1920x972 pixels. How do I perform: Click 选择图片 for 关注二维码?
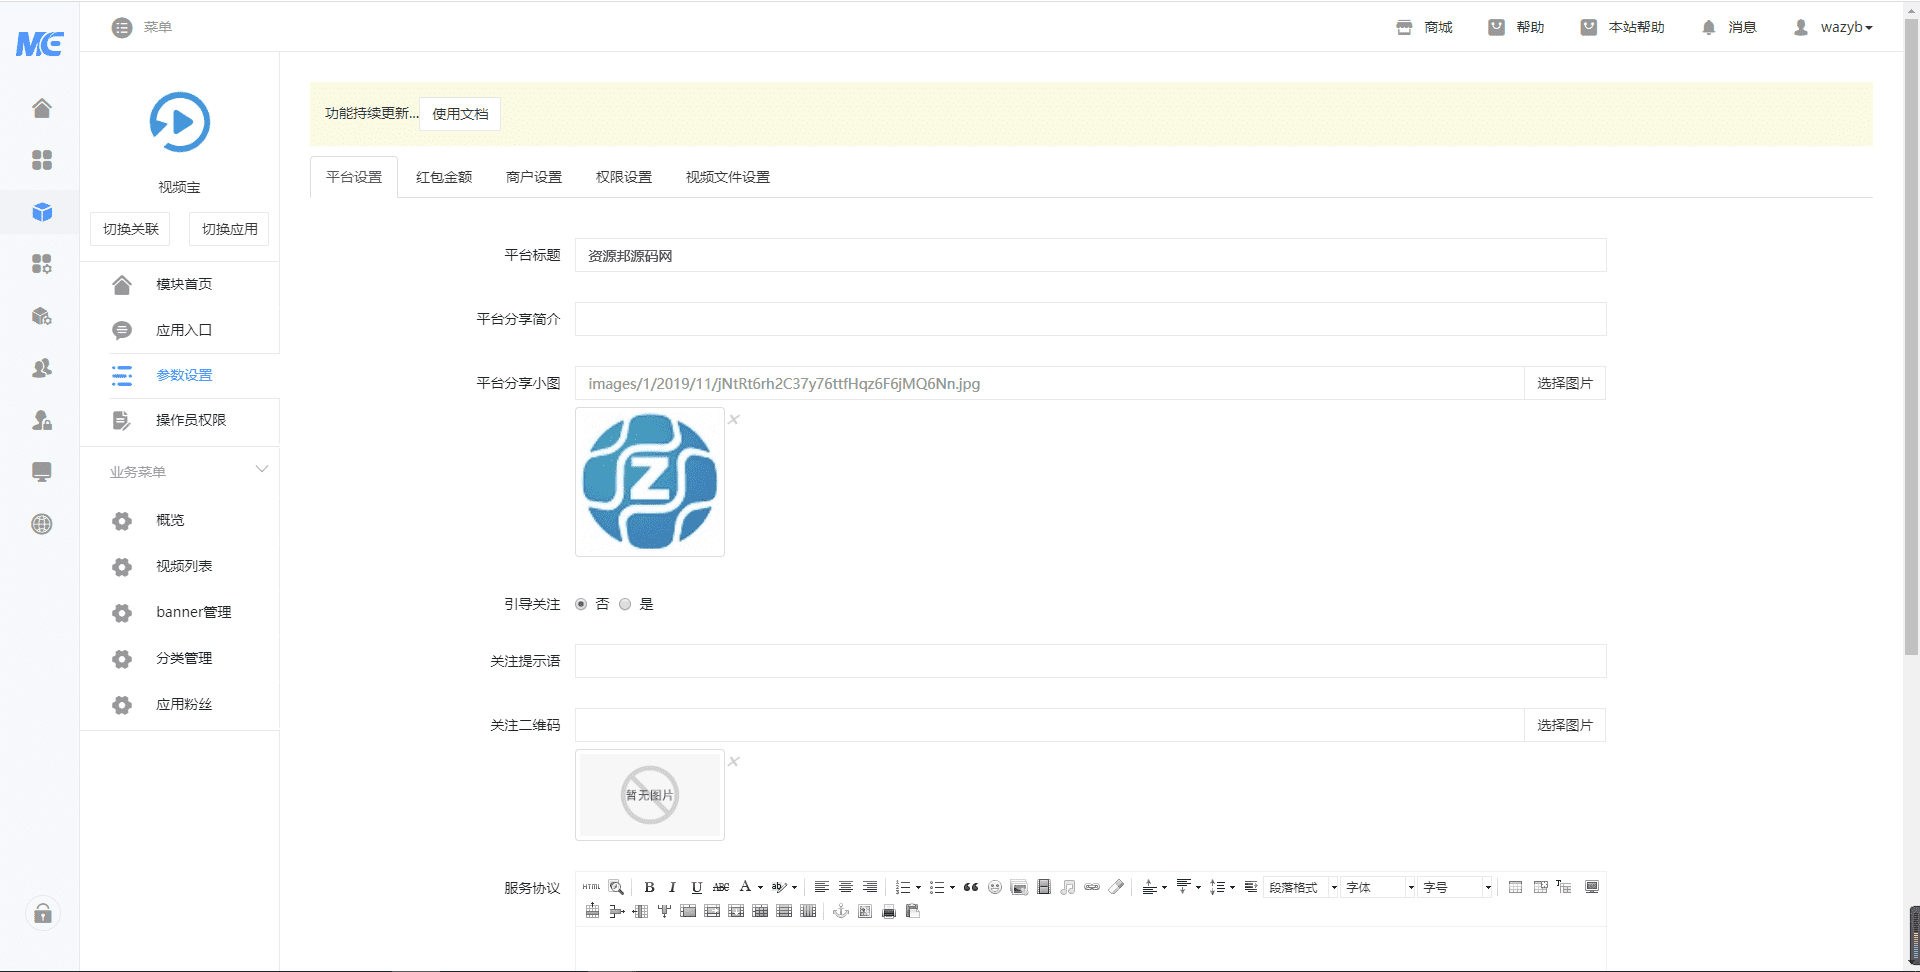(x=1565, y=725)
